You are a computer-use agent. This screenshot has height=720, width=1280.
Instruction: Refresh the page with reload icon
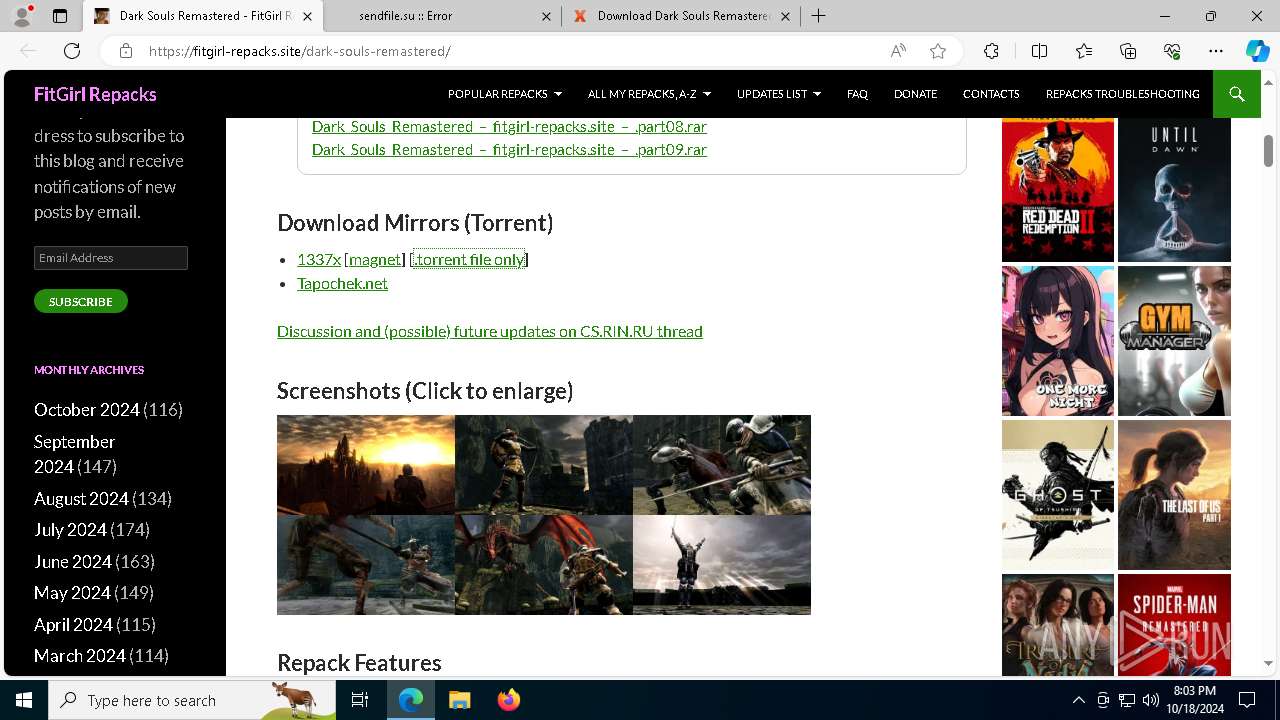72,51
